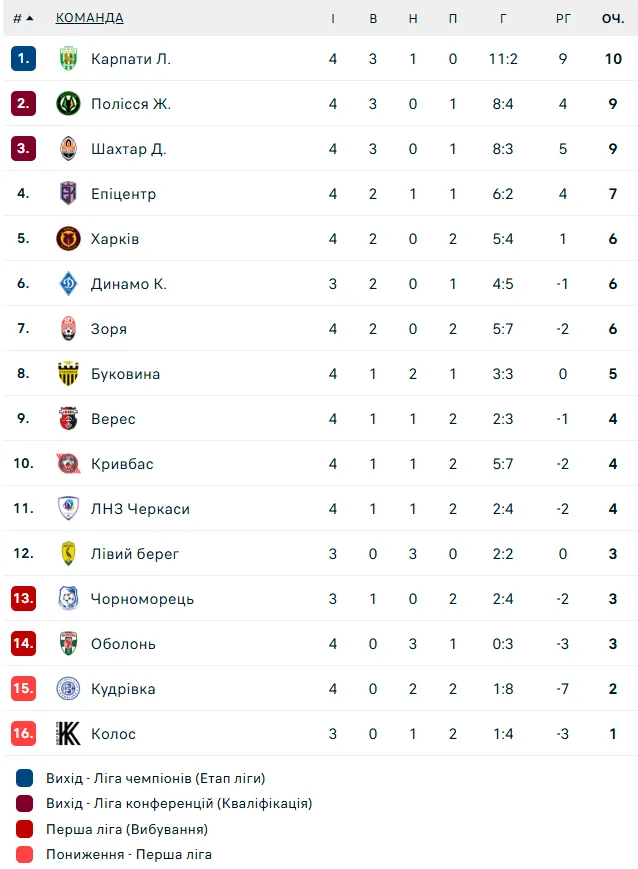
Task: Click the Полісся Ж. team logo
Action: point(68,104)
